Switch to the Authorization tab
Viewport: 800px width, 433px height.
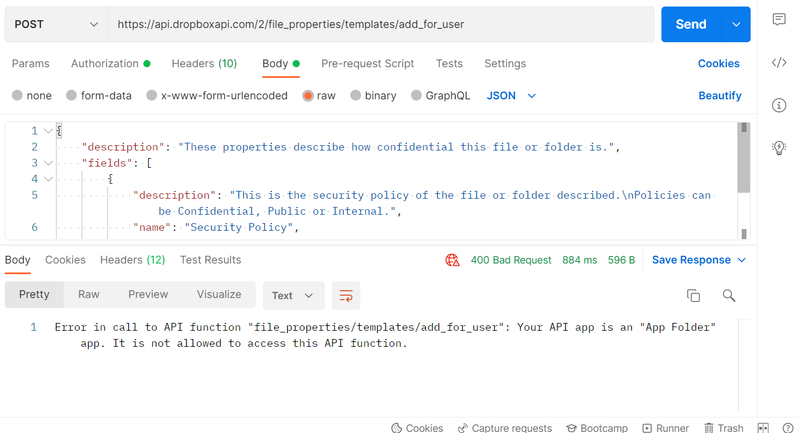pos(110,63)
